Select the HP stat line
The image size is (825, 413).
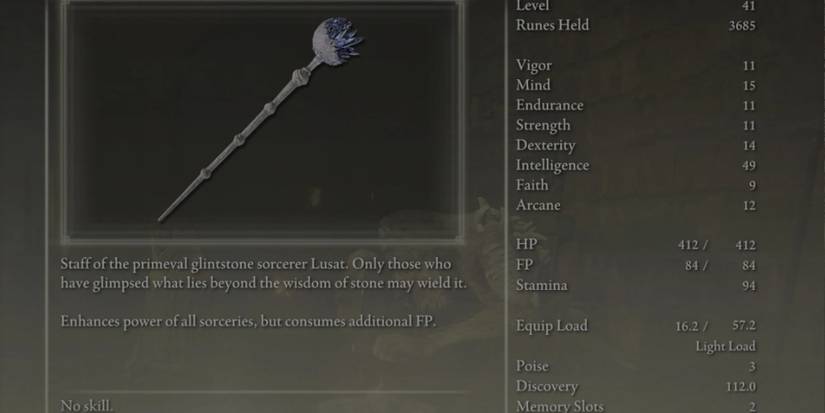(x=636, y=245)
